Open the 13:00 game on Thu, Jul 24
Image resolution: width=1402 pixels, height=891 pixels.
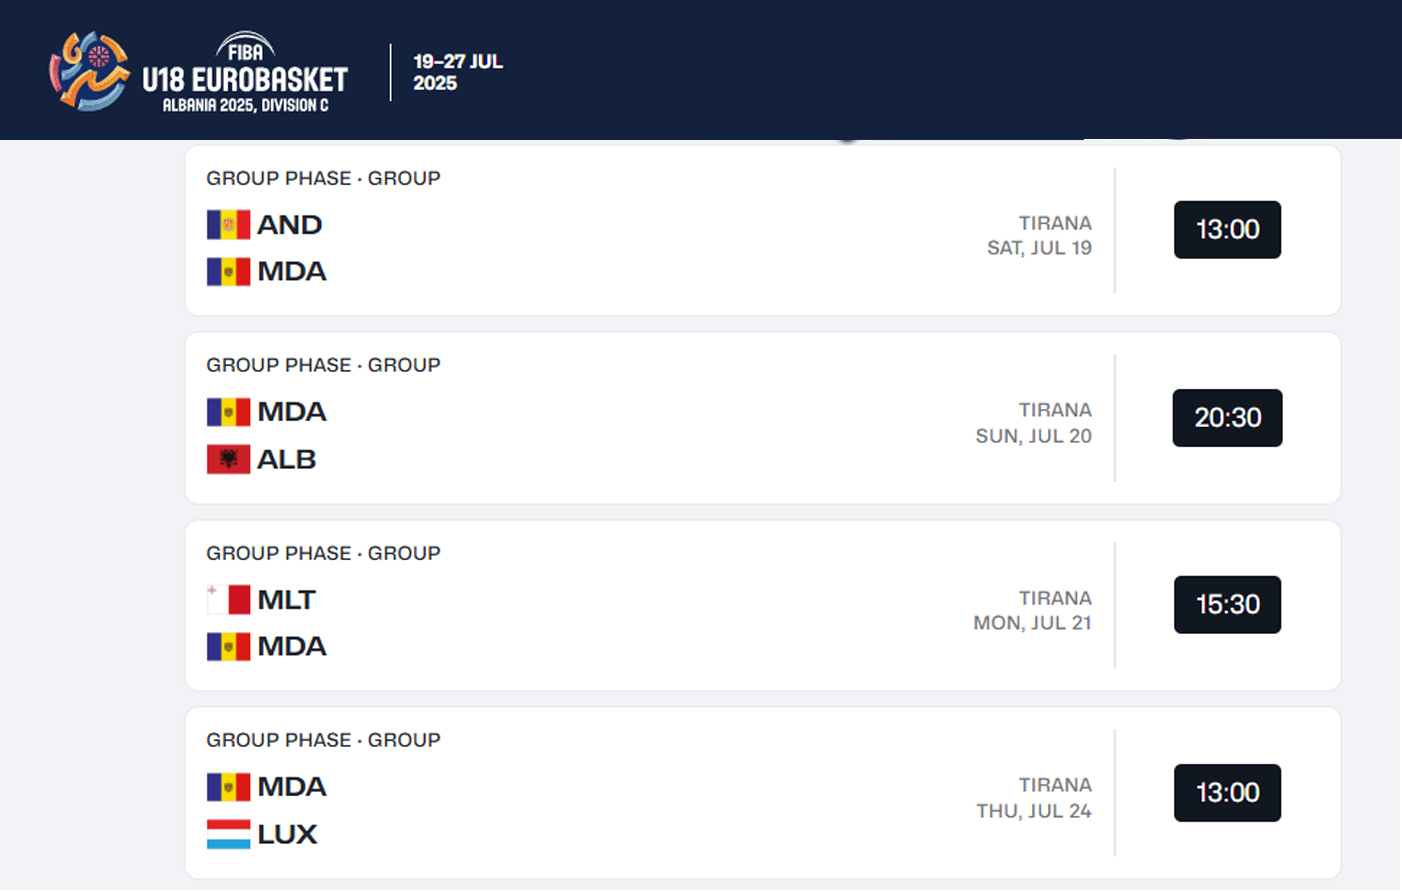(x=1227, y=793)
